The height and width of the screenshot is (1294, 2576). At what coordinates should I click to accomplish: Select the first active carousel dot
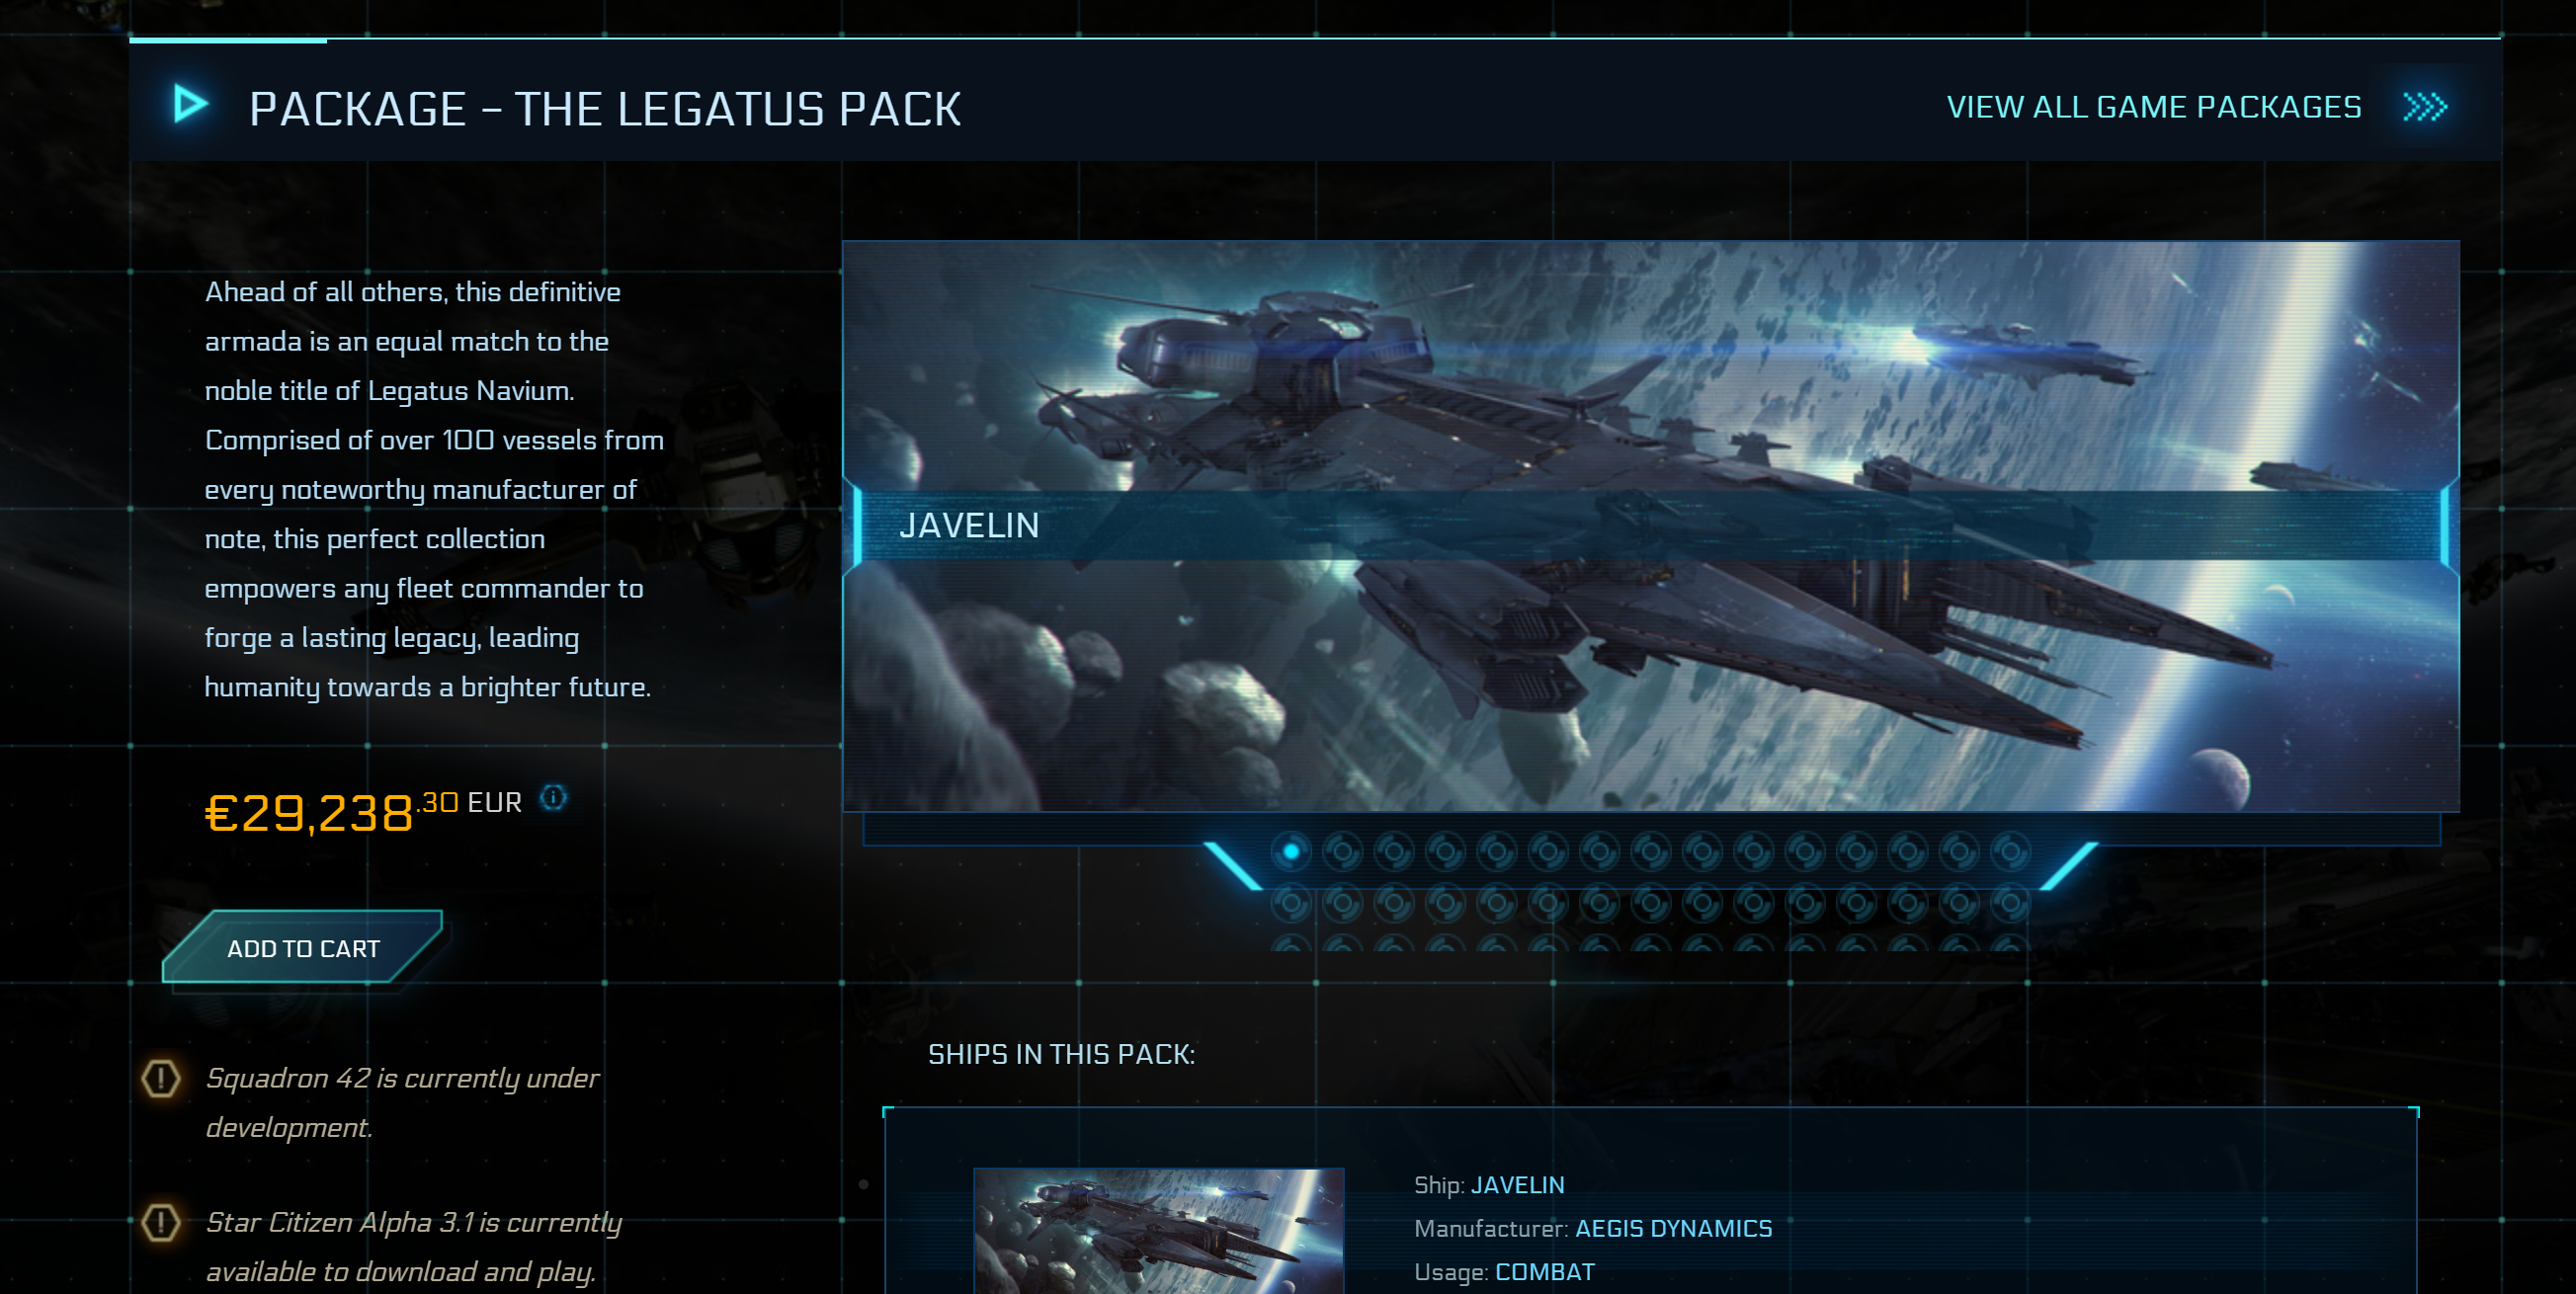point(1291,851)
